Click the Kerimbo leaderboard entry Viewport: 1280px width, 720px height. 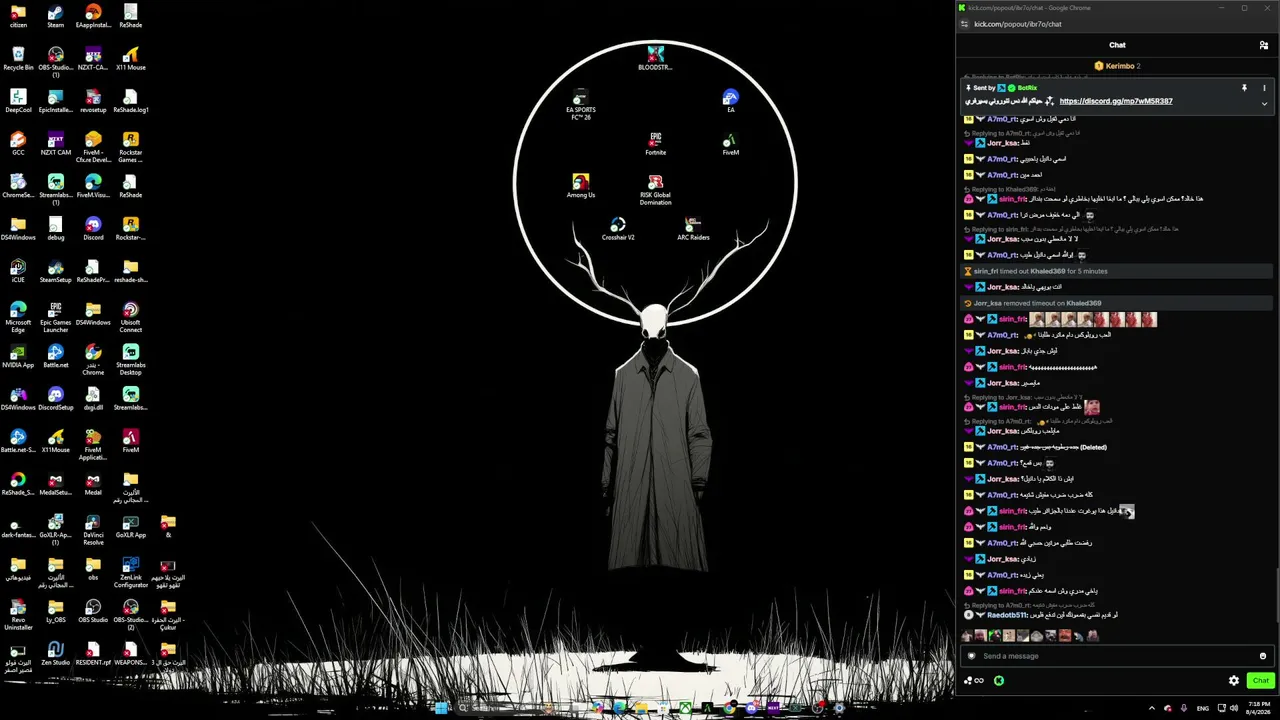(1117, 66)
